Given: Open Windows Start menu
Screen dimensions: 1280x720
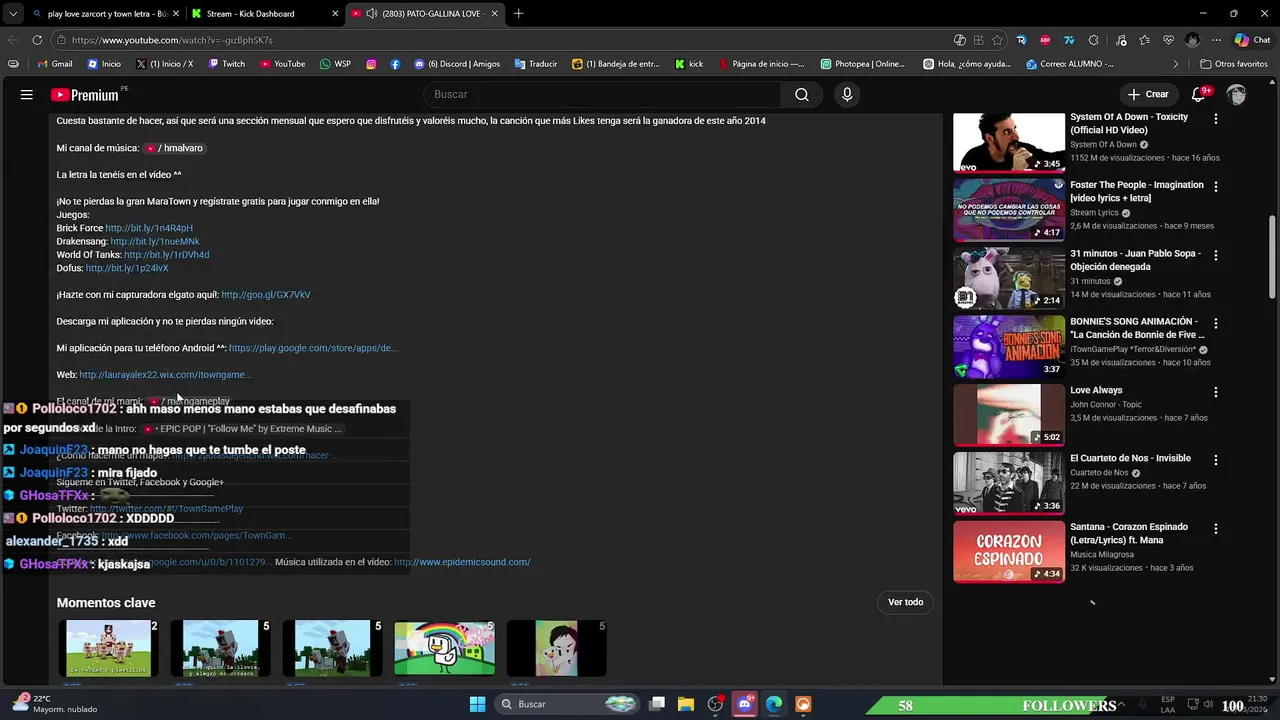Looking at the screenshot, I should click(477, 704).
